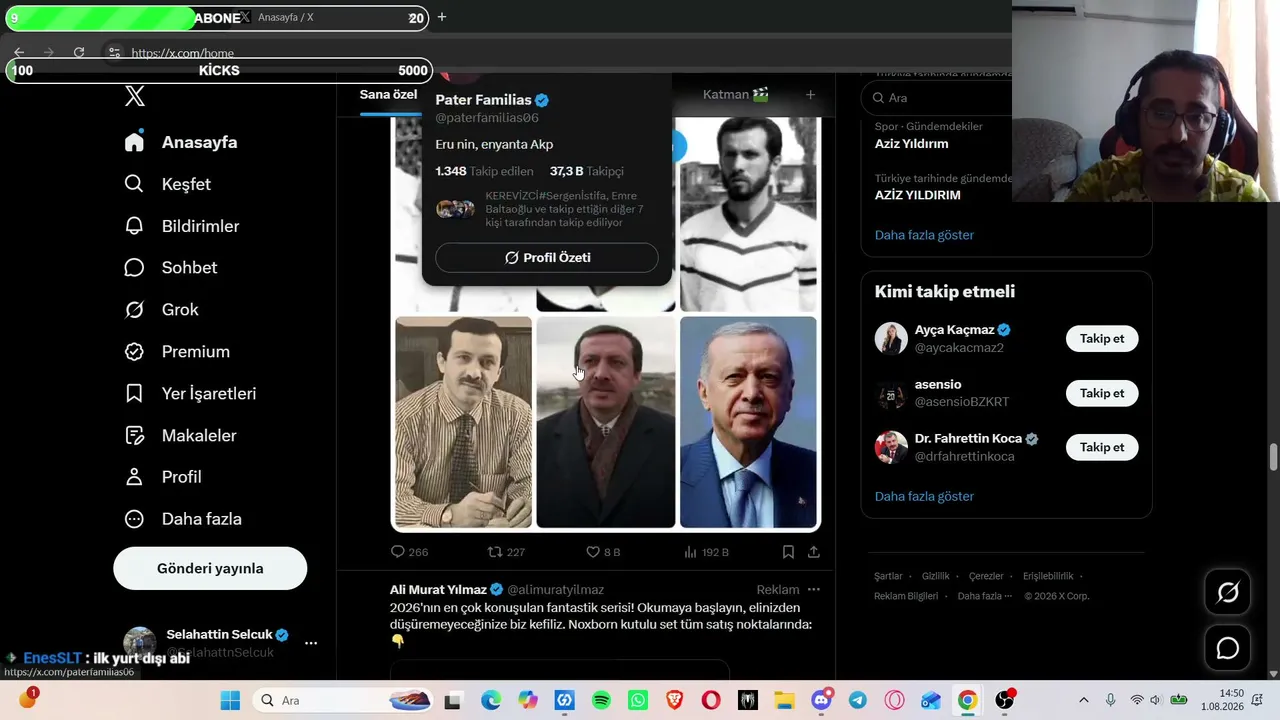Share the photo collage post

[814, 552]
